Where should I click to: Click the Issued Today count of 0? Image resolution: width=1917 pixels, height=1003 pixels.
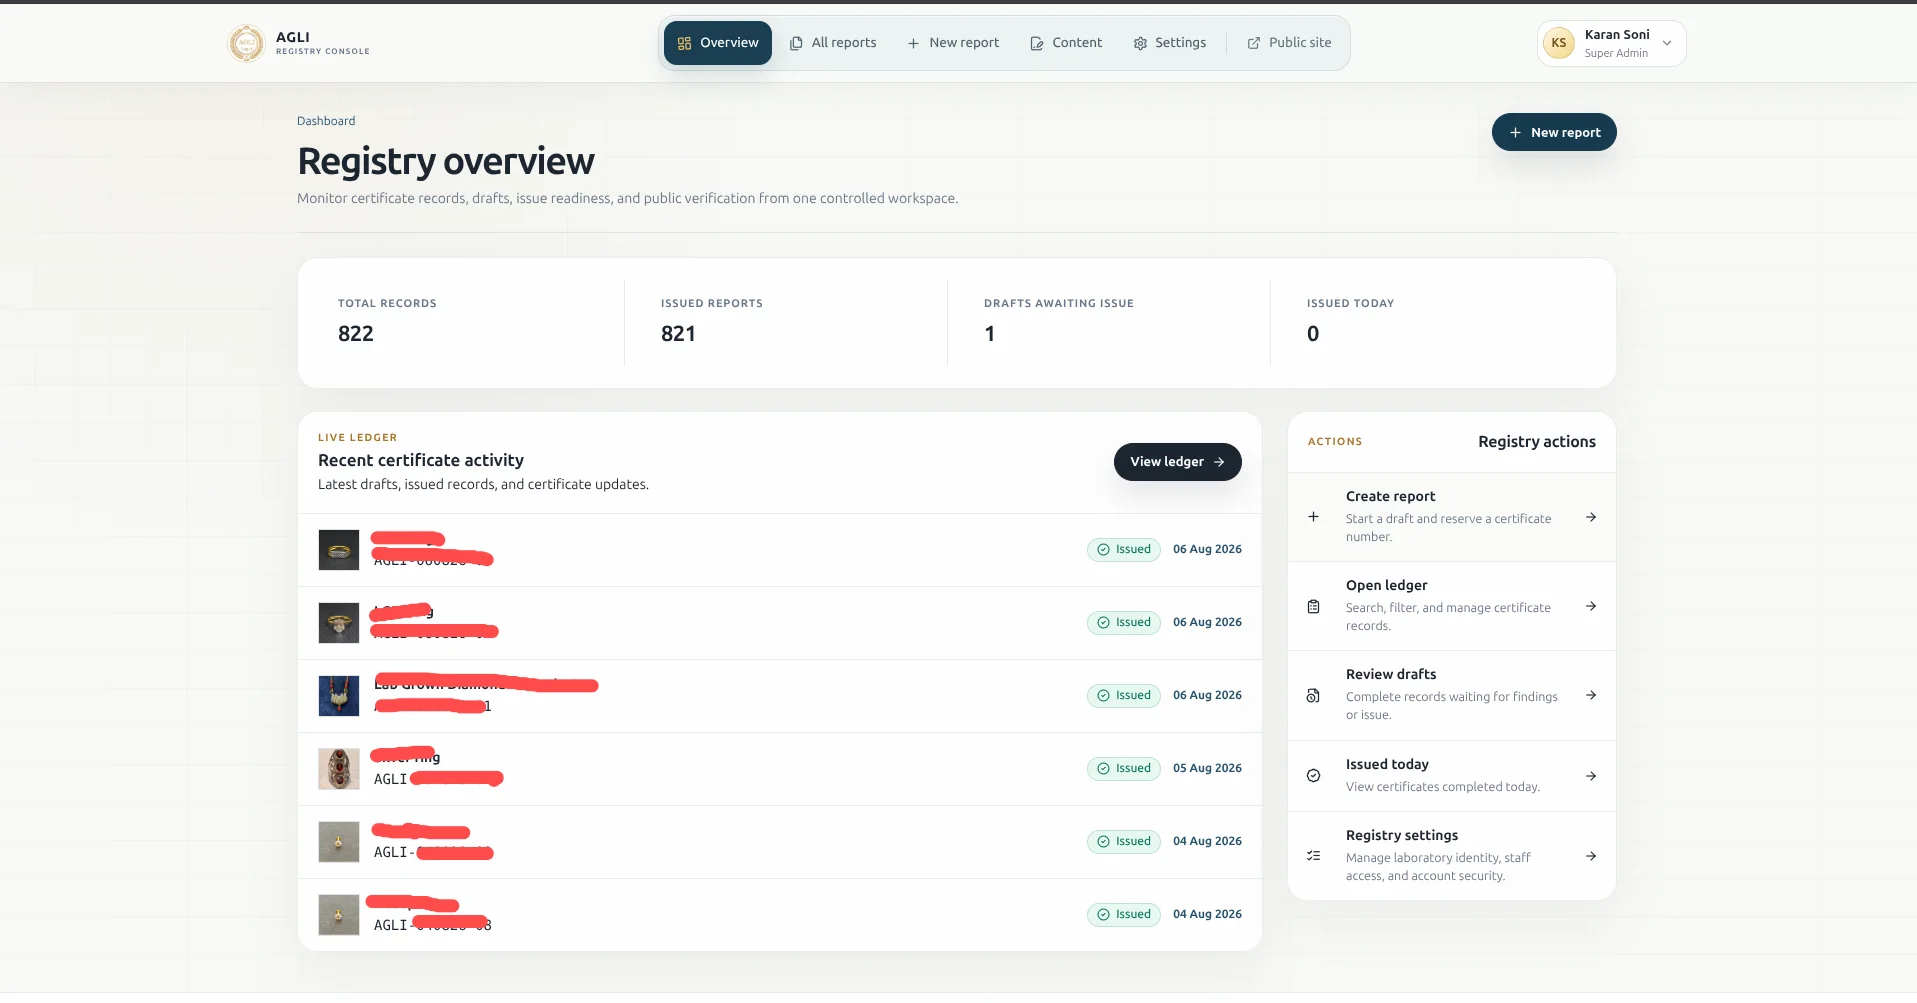(x=1313, y=334)
